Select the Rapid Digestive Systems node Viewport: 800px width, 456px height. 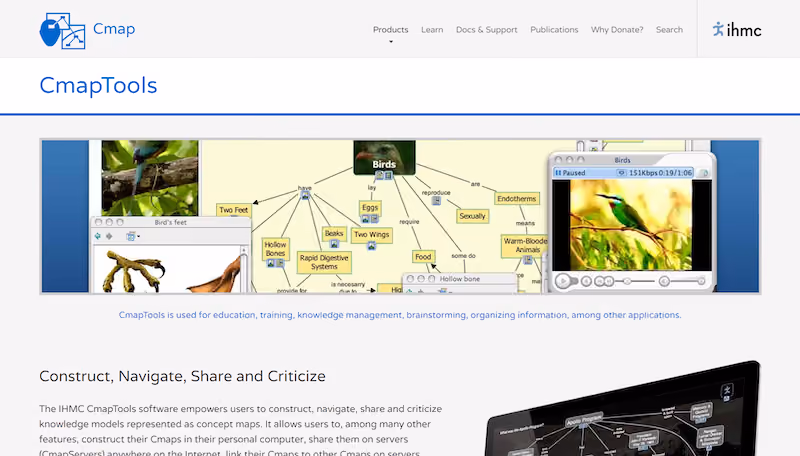[324, 262]
